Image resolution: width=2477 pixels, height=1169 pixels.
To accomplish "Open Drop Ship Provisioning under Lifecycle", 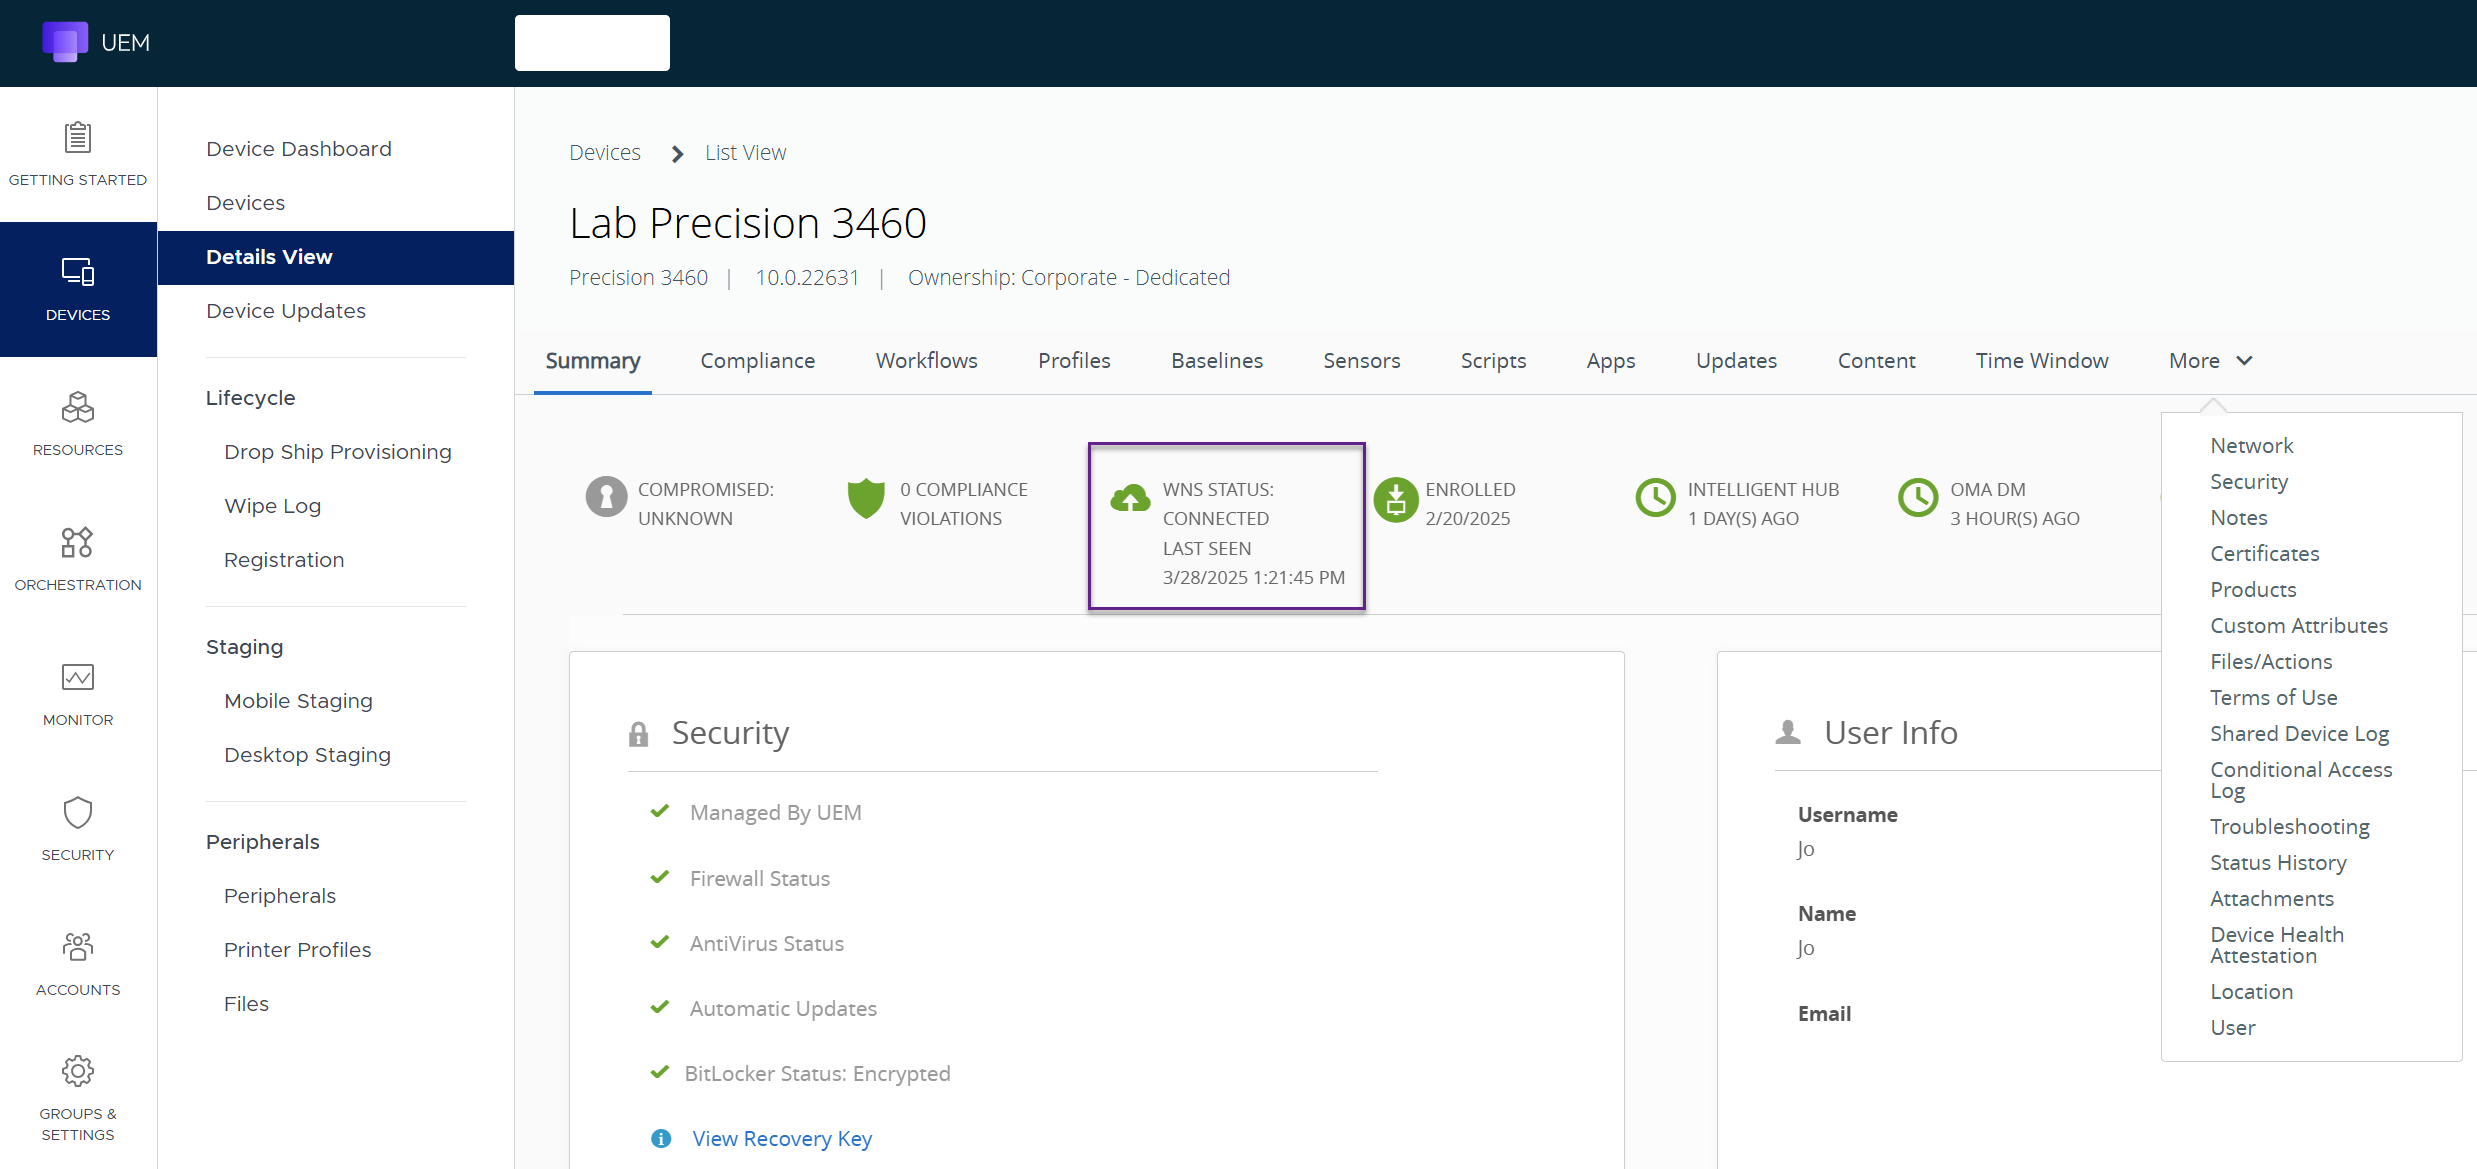I will (337, 452).
